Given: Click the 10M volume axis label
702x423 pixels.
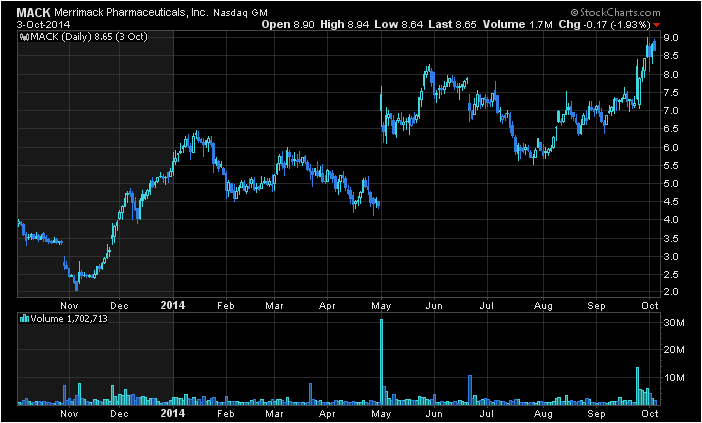Looking at the screenshot, I should tap(673, 377).
